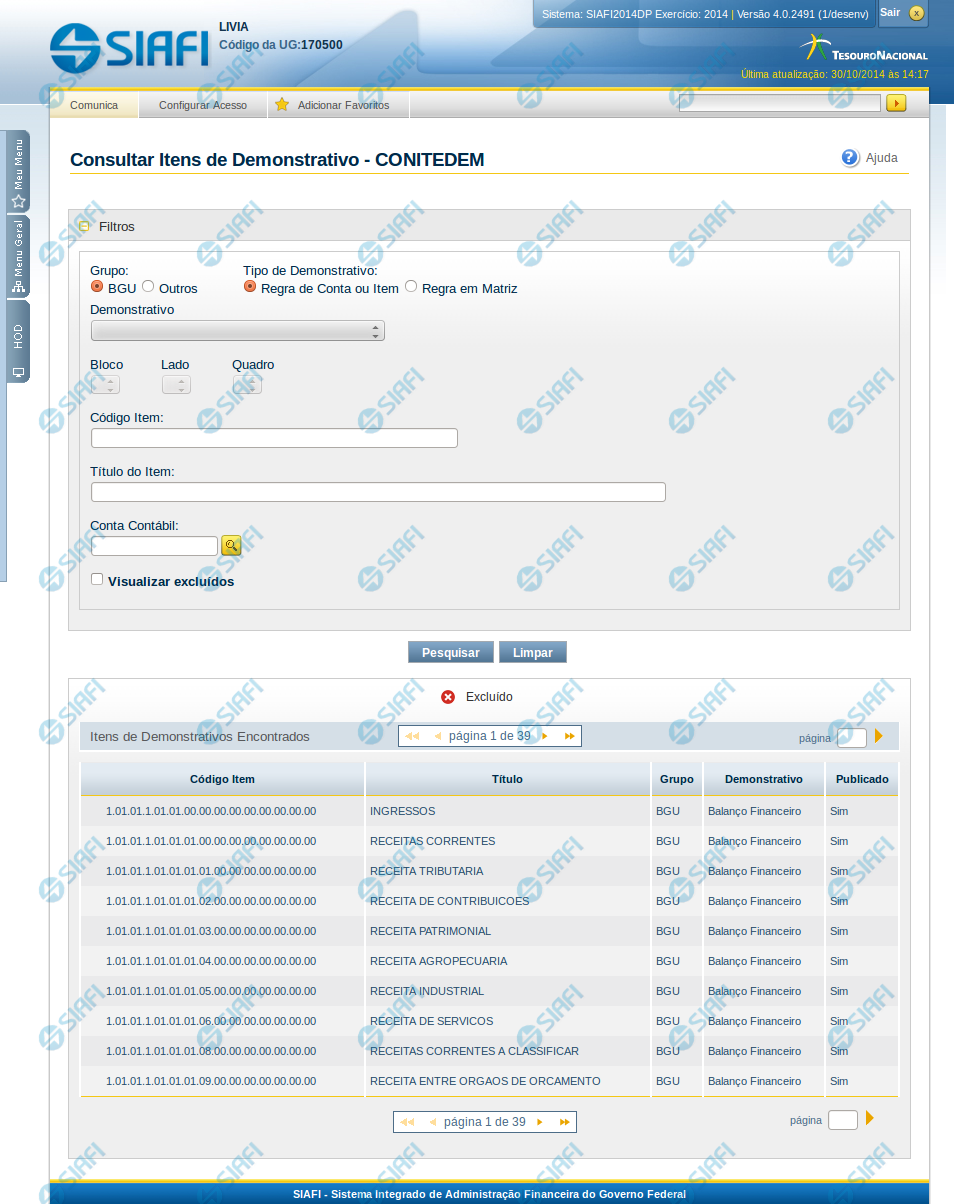Click the Pesquisar button
The image size is (954, 1204).
[450, 652]
